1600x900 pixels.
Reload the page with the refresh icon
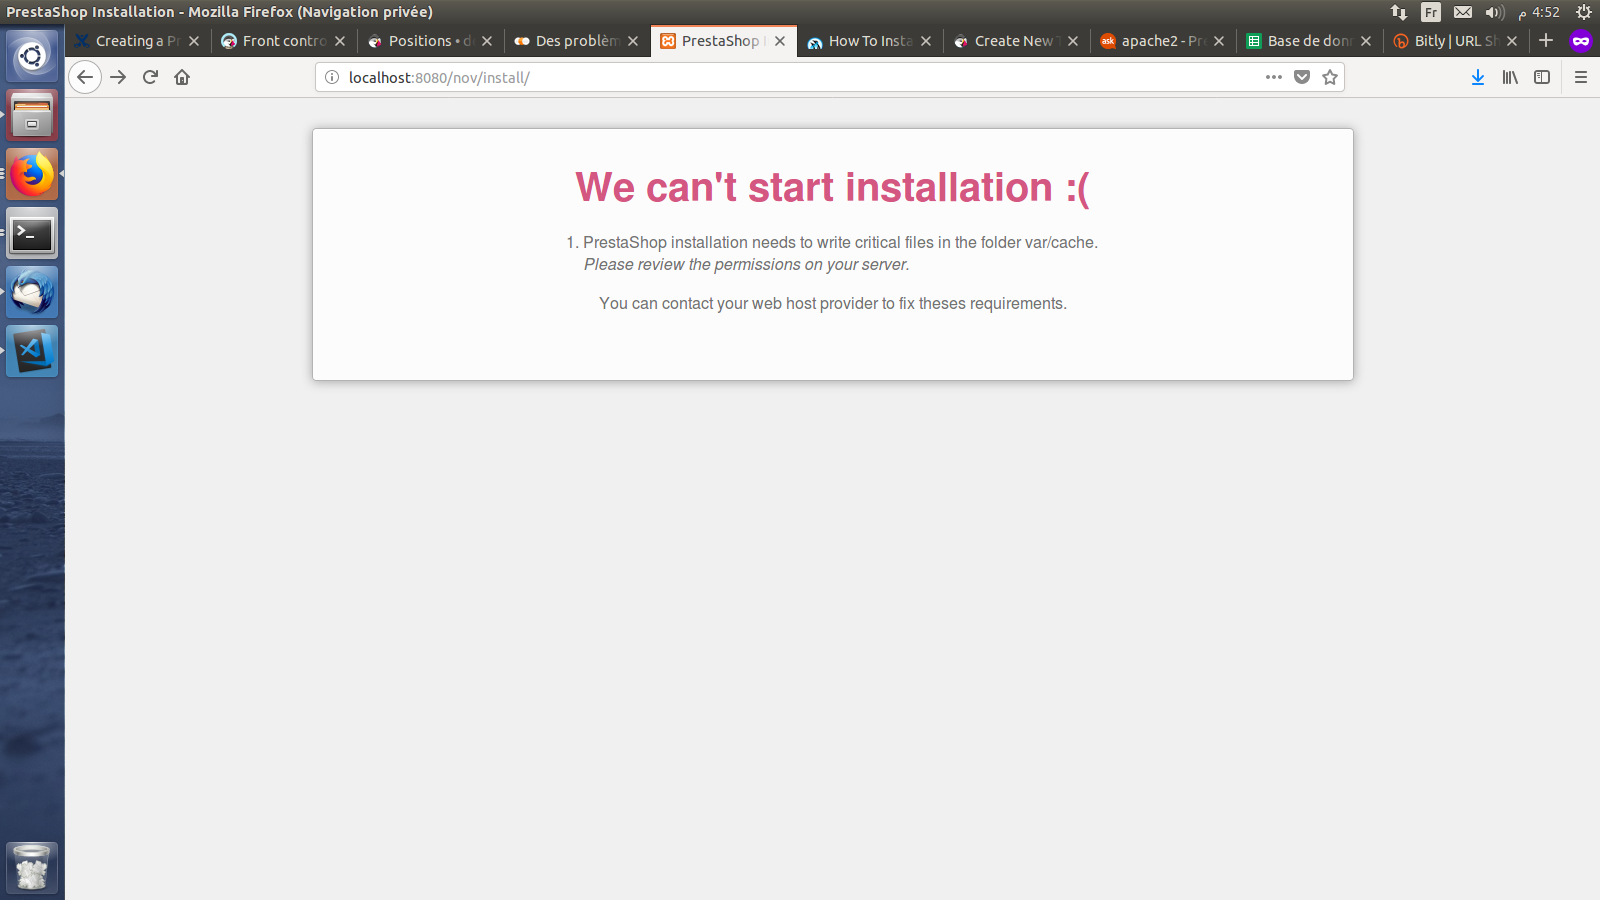(150, 77)
